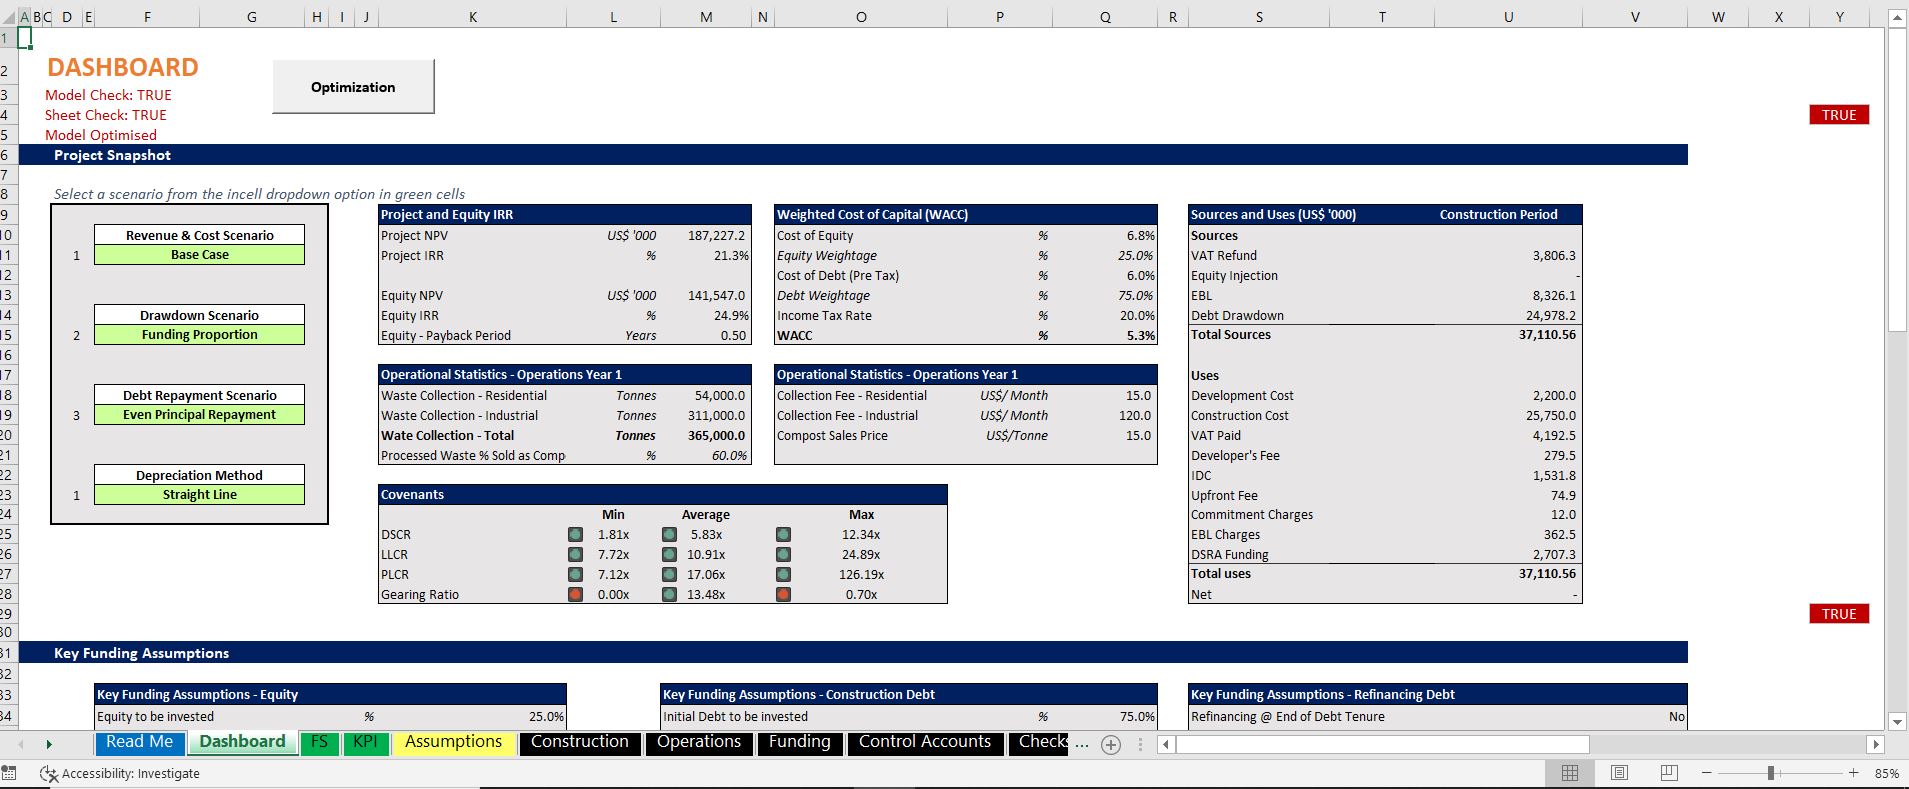Open the Assumptions sheet tab

[453, 742]
